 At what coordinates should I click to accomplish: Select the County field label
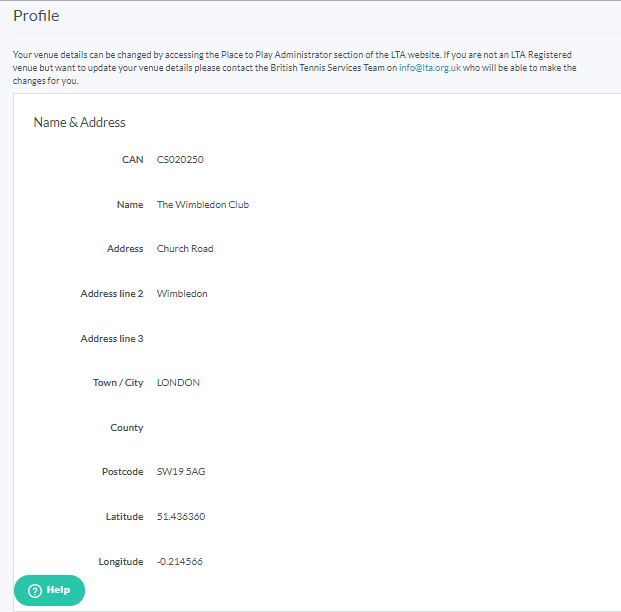point(126,428)
